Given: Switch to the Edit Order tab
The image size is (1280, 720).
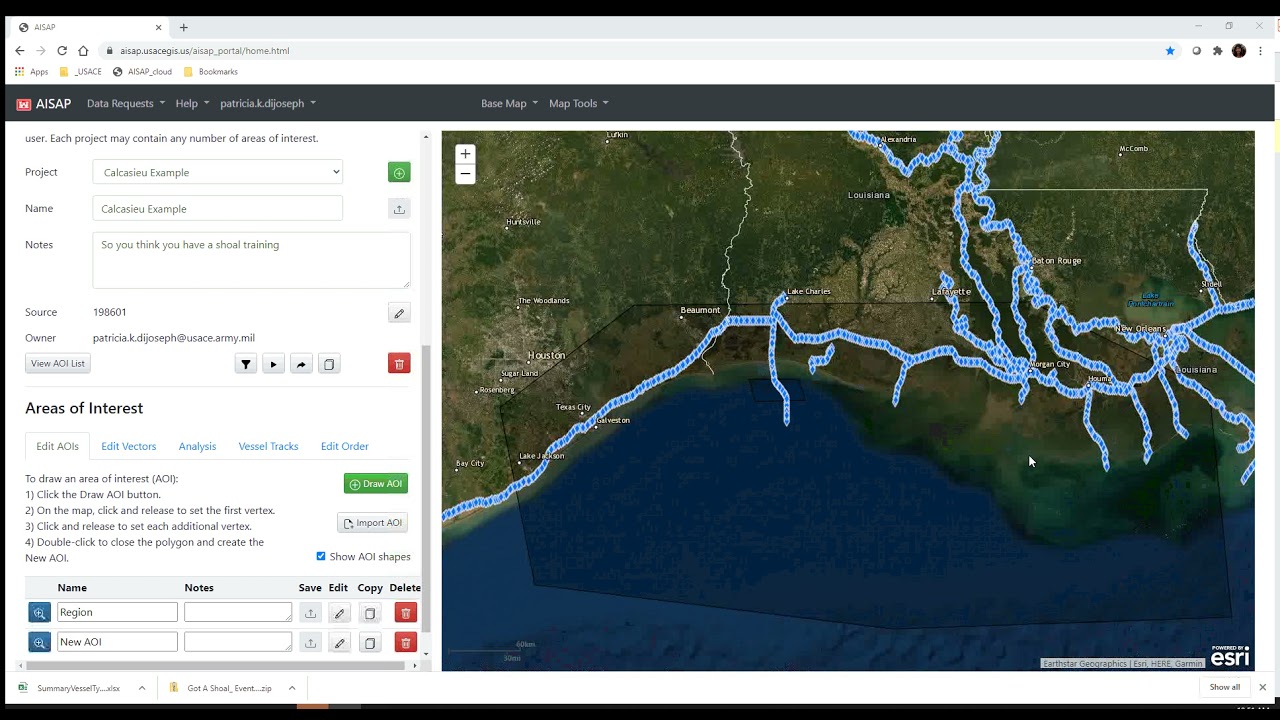Looking at the screenshot, I should click(x=344, y=446).
